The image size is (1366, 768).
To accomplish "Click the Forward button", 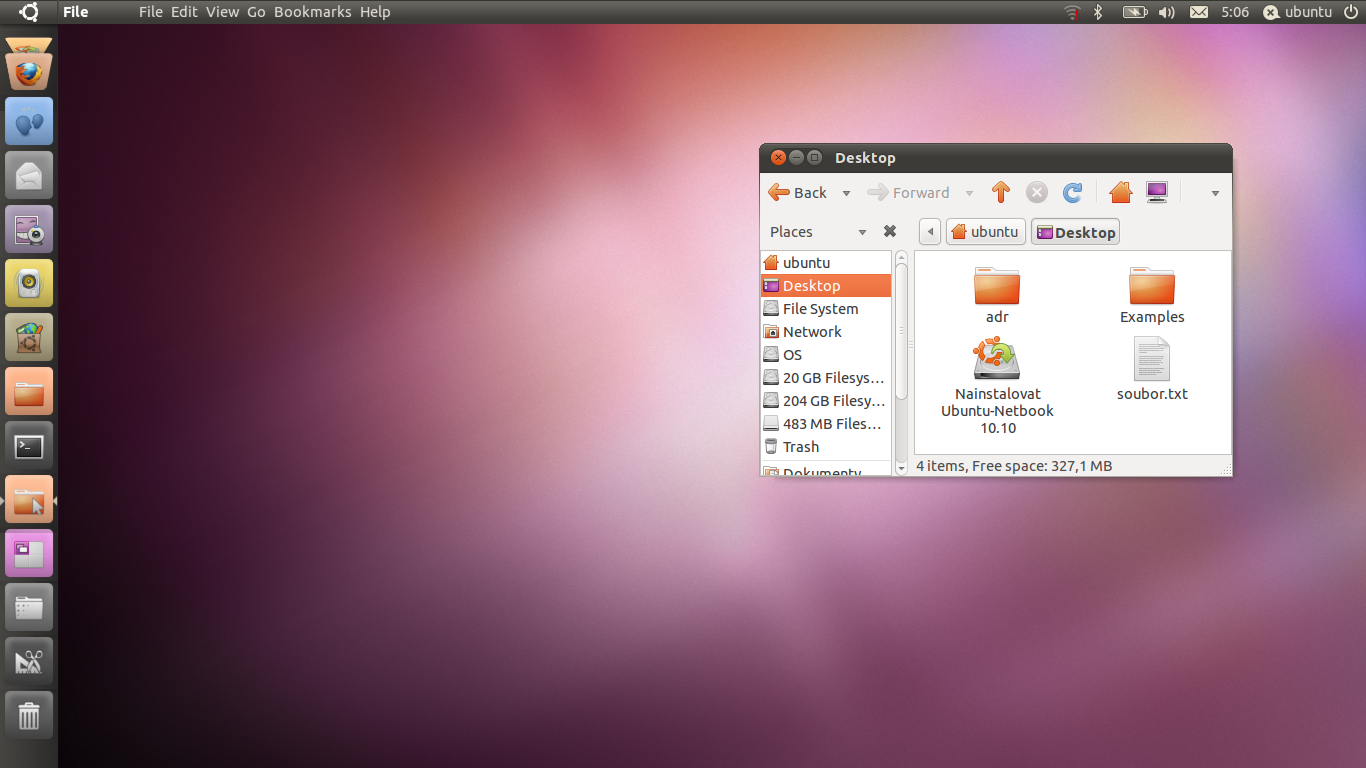I will 908,192.
